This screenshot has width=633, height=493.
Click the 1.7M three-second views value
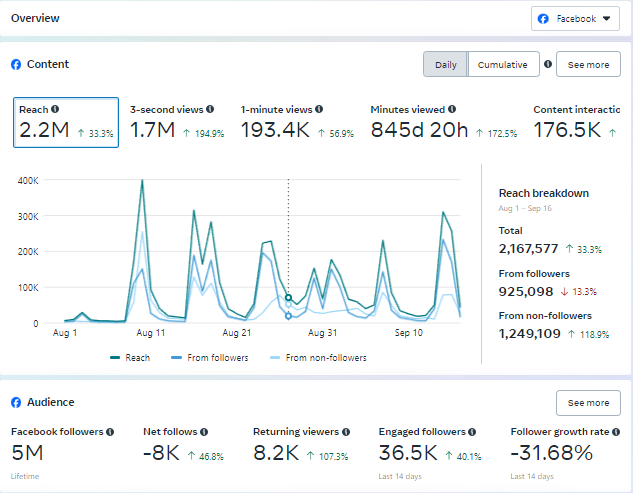tap(153, 130)
